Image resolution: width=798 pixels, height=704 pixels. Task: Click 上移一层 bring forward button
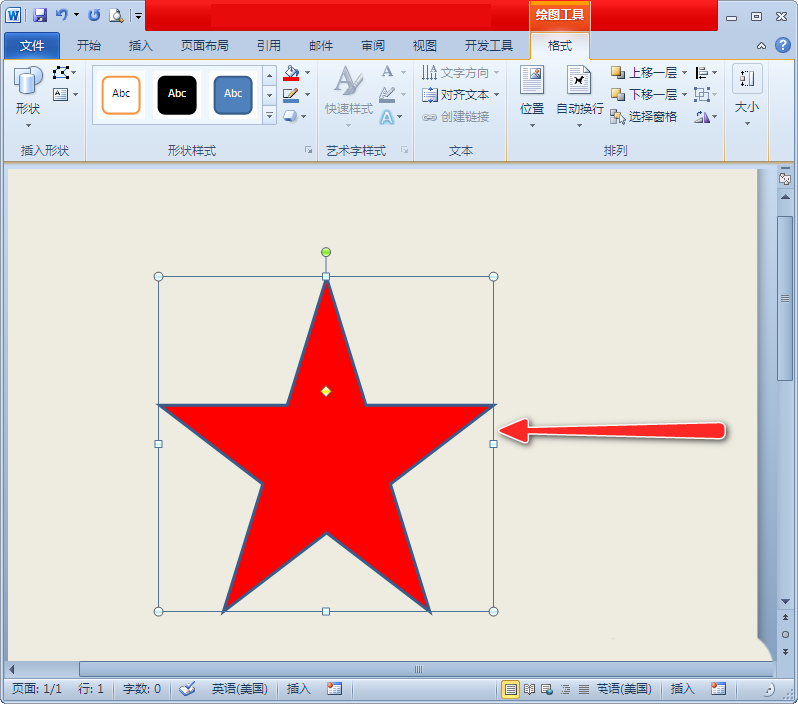pyautogui.click(x=644, y=73)
